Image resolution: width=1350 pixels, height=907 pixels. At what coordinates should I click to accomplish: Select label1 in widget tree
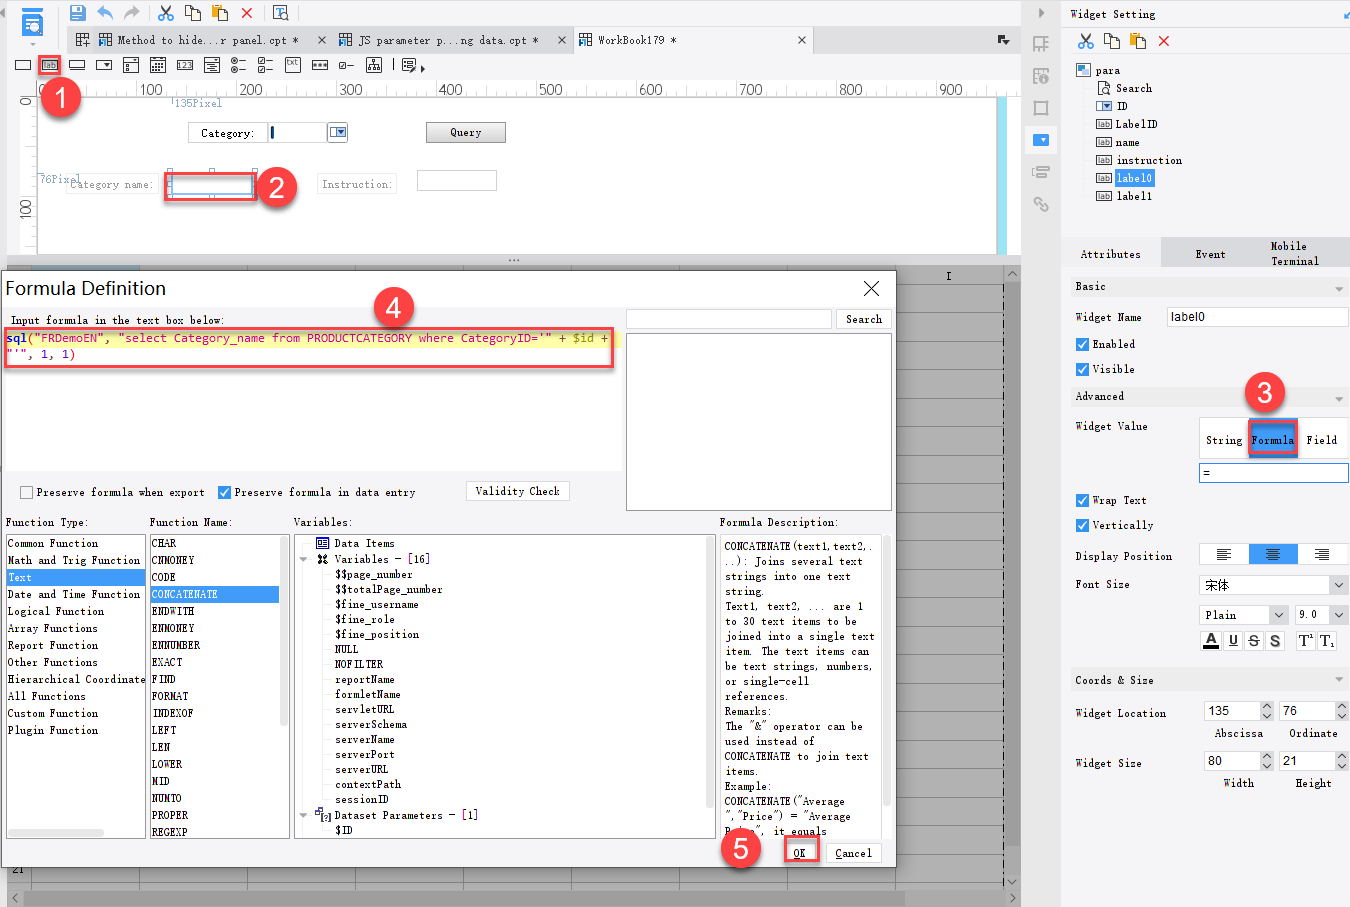click(1133, 196)
